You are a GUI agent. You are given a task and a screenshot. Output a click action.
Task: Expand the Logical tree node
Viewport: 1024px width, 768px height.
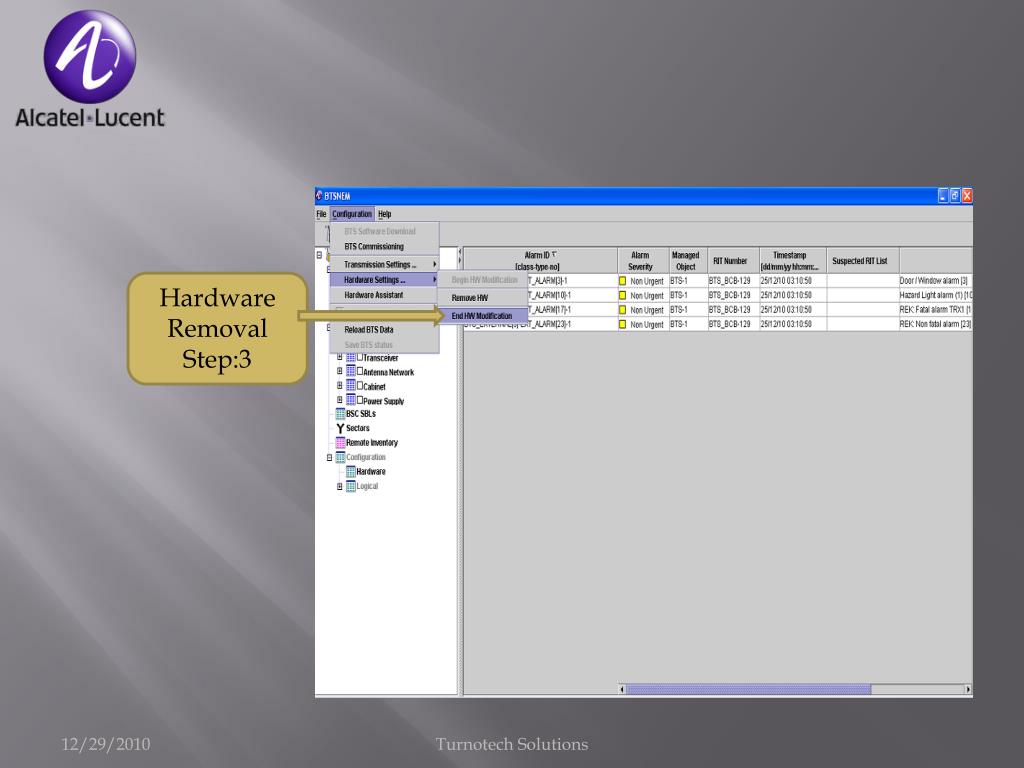pyautogui.click(x=340, y=487)
